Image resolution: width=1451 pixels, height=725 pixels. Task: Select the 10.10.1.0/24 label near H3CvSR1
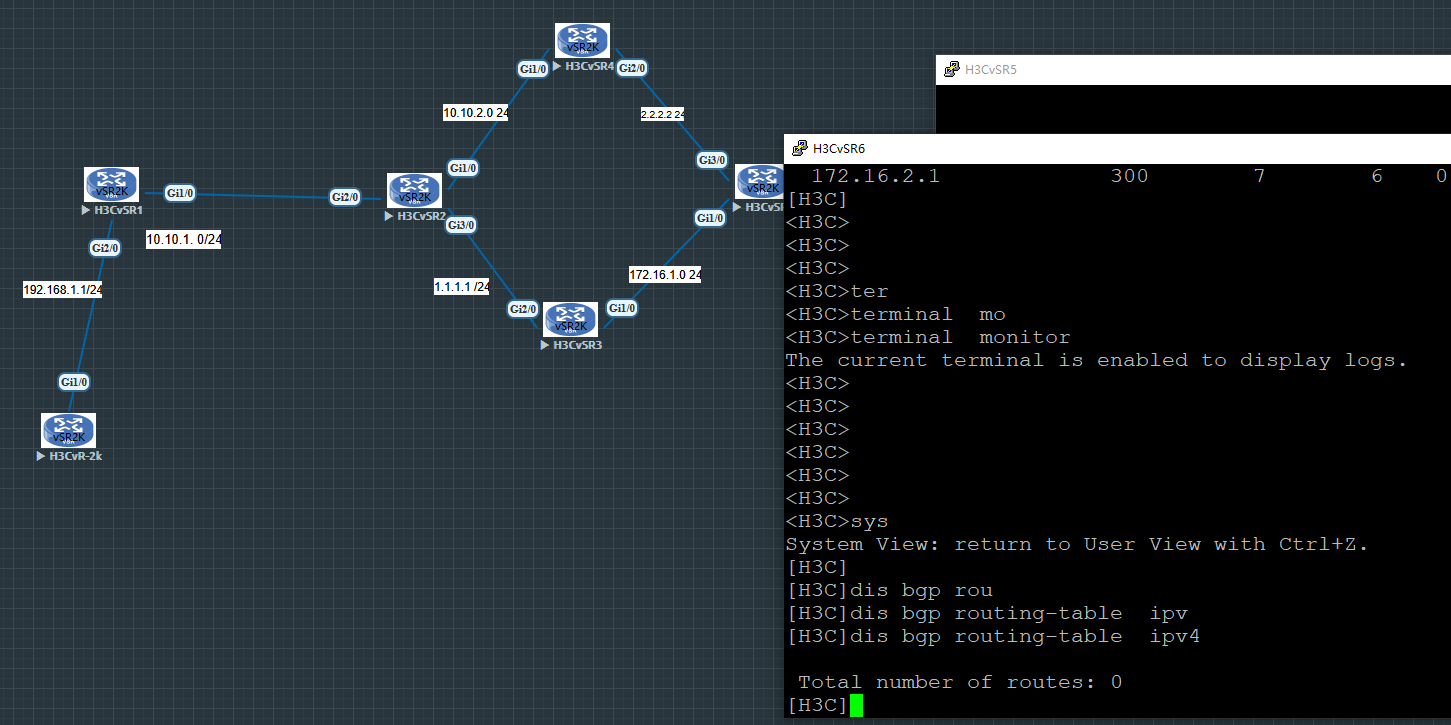(x=184, y=240)
